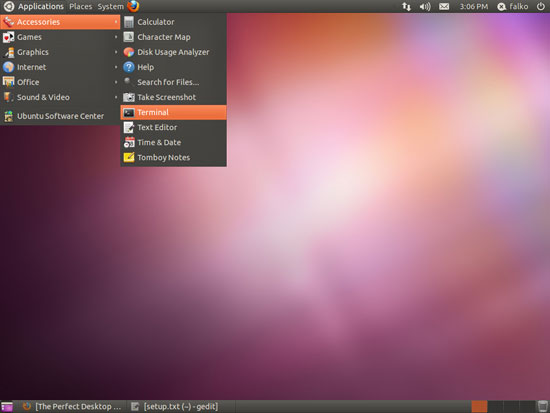Open Ubuntu Software Center
This screenshot has height=413, width=550.
[x=60, y=116]
